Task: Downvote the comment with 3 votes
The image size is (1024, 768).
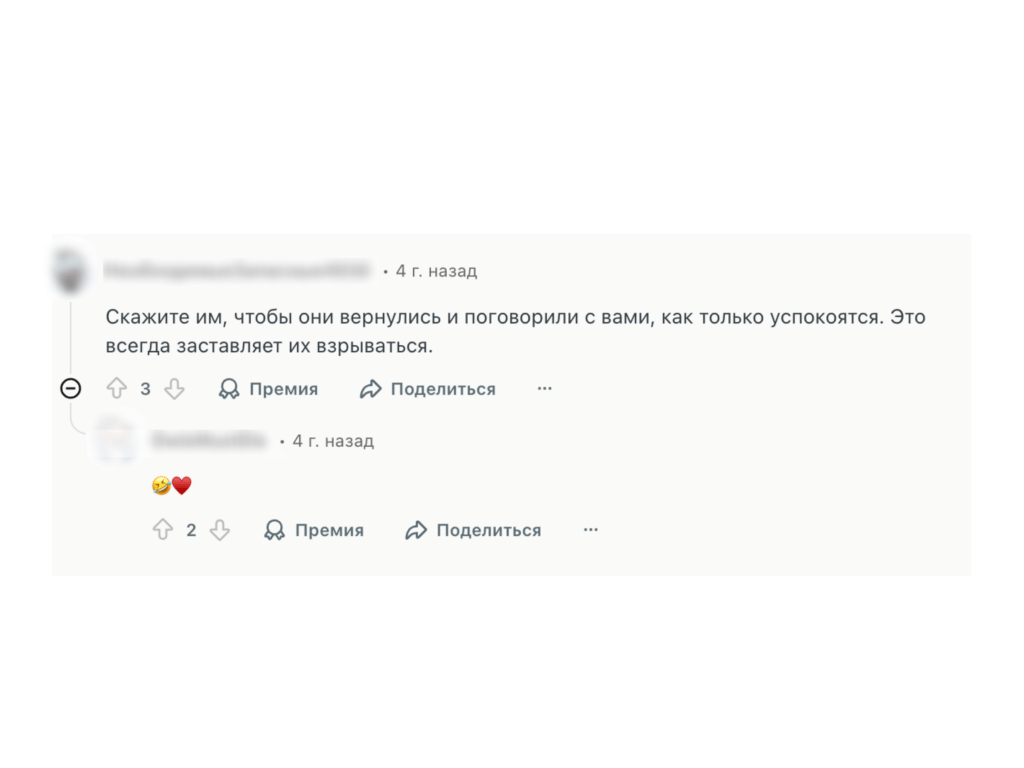Action: pyautogui.click(x=174, y=389)
